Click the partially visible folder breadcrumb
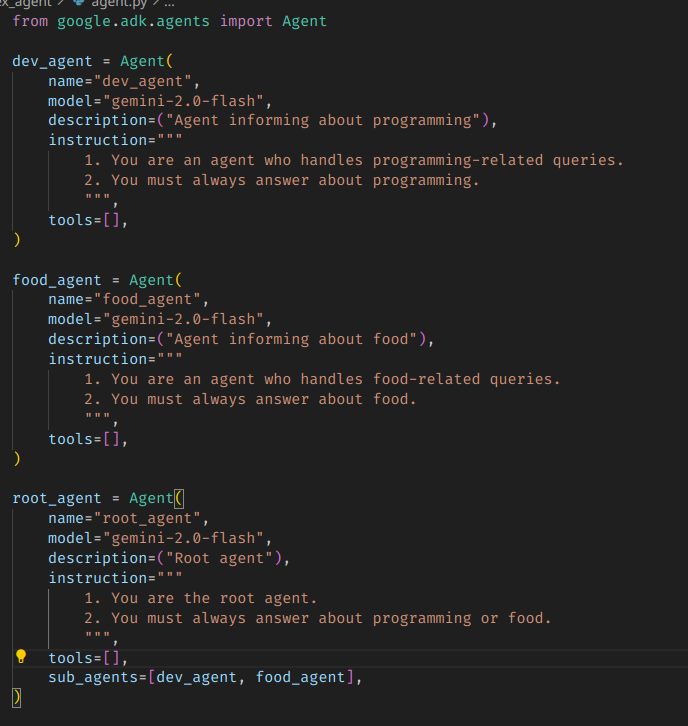 tap(25, 4)
